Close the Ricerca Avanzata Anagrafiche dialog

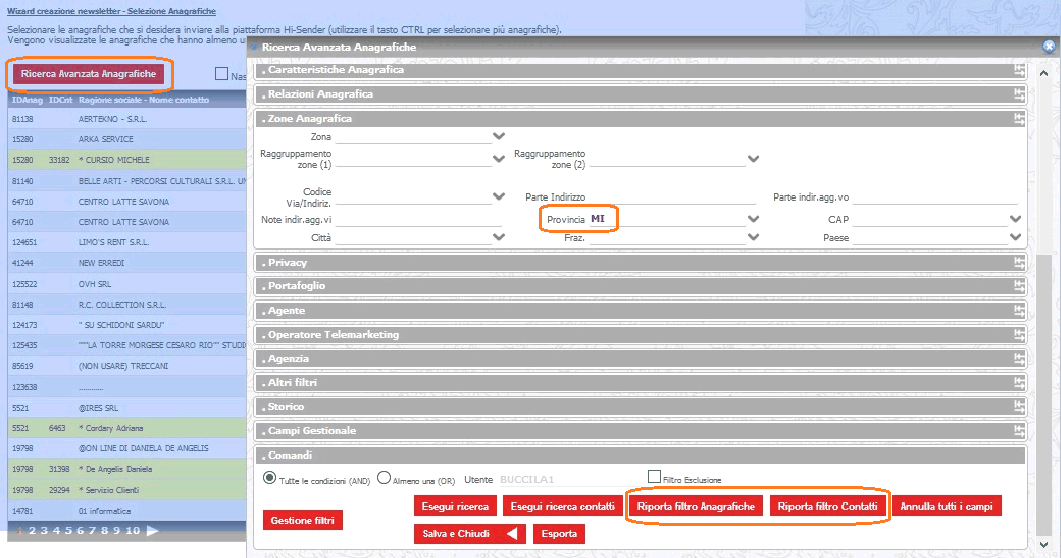1049,46
